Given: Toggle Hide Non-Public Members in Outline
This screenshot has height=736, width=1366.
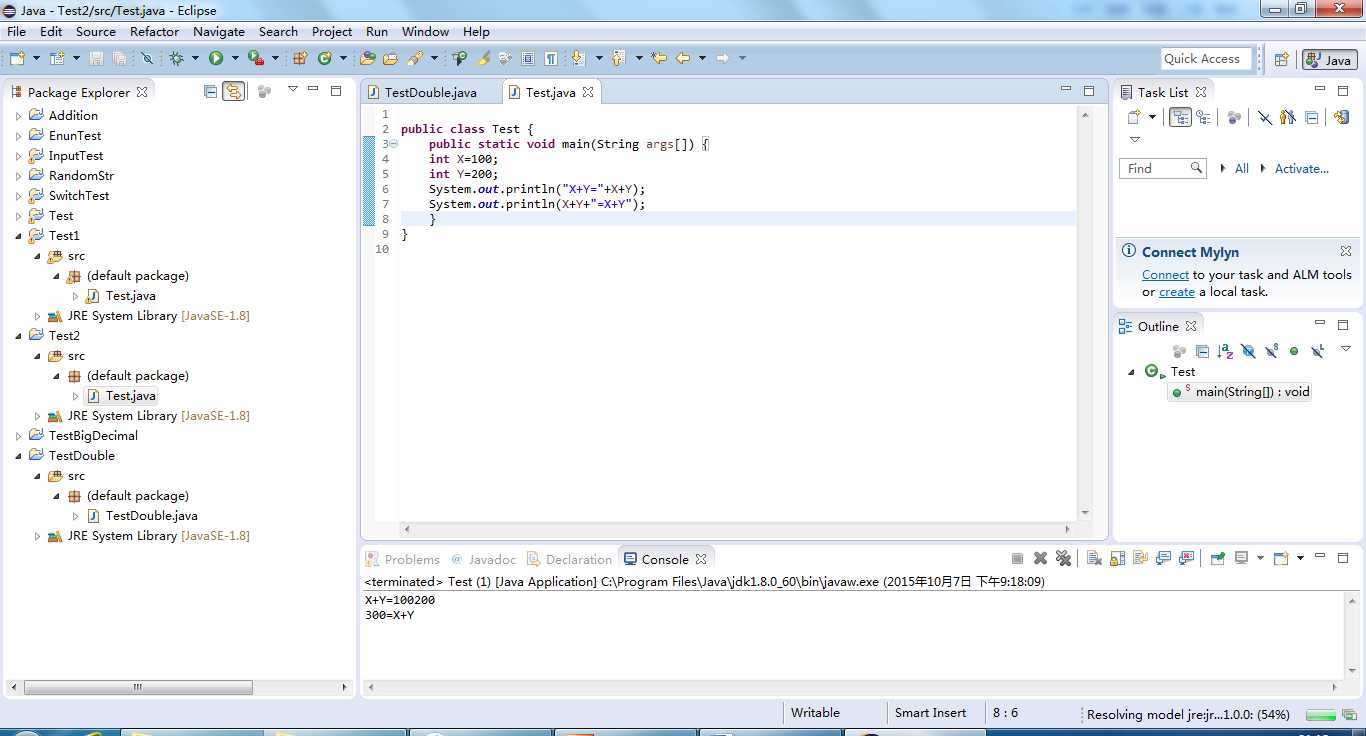Looking at the screenshot, I should point(1294,351).
